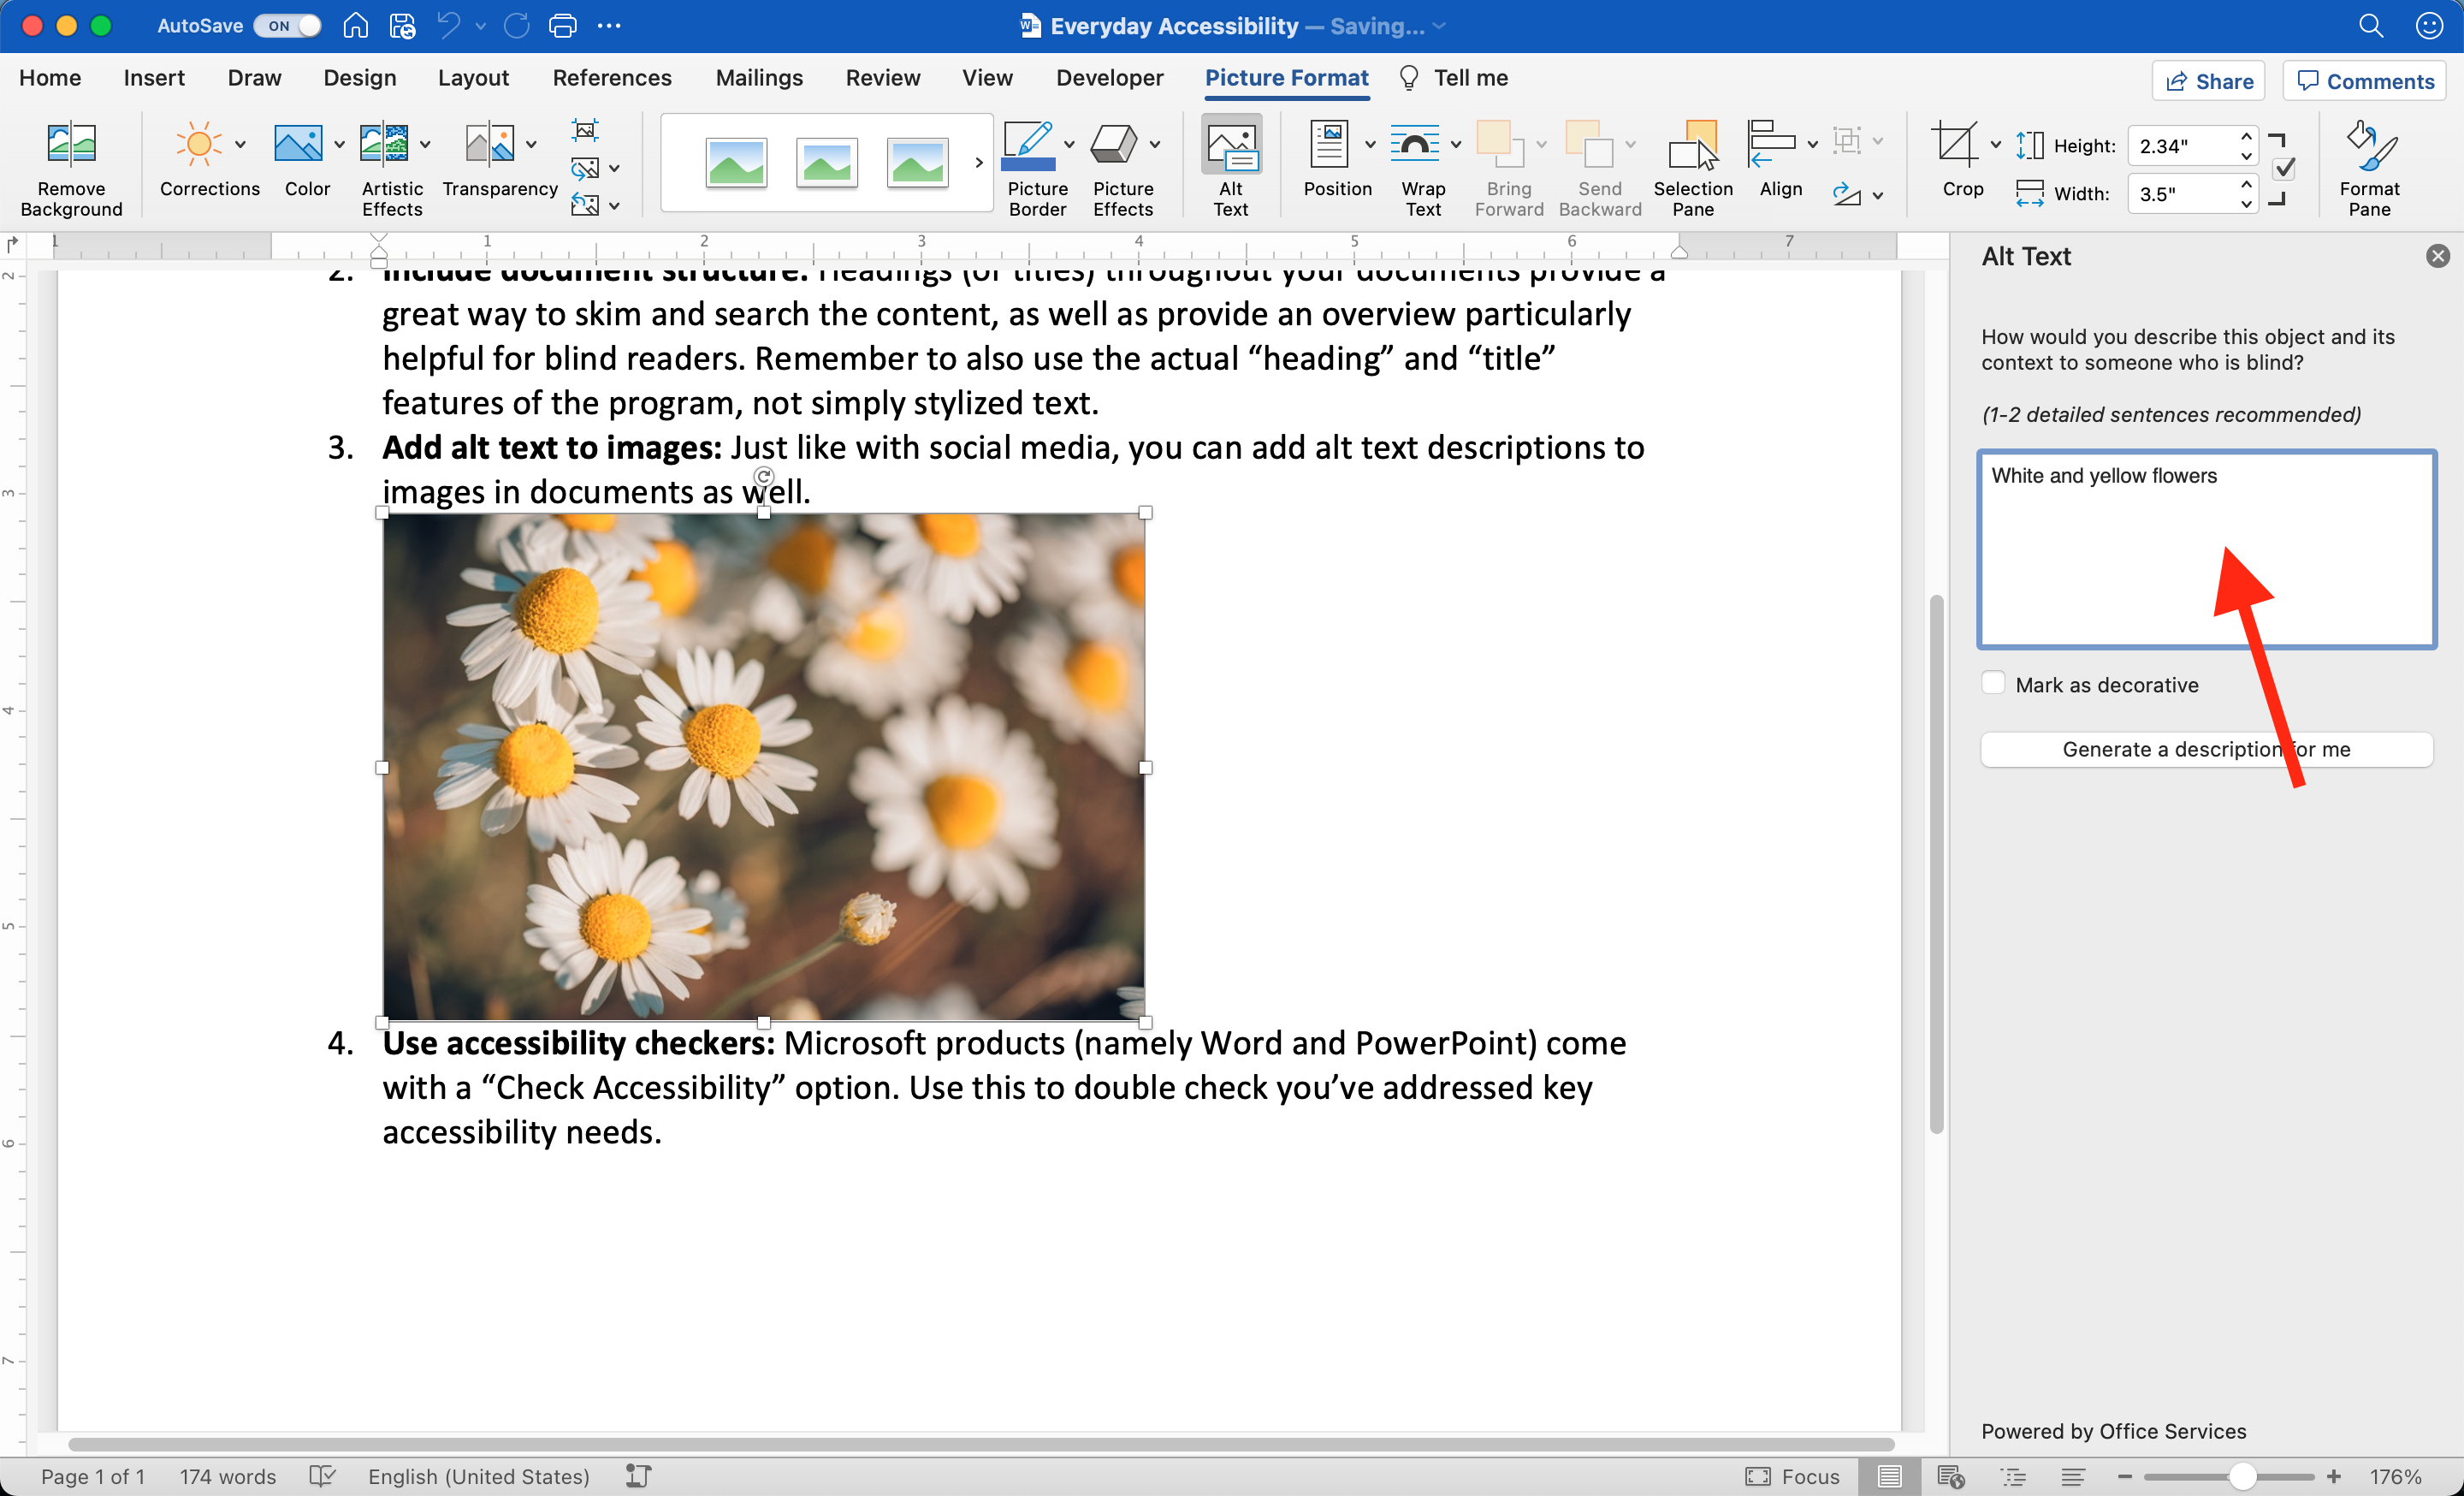Viewport: 2464px width, 1496px height.
Task: Click the Picture Format tab
Action: tap(1287, 77)
